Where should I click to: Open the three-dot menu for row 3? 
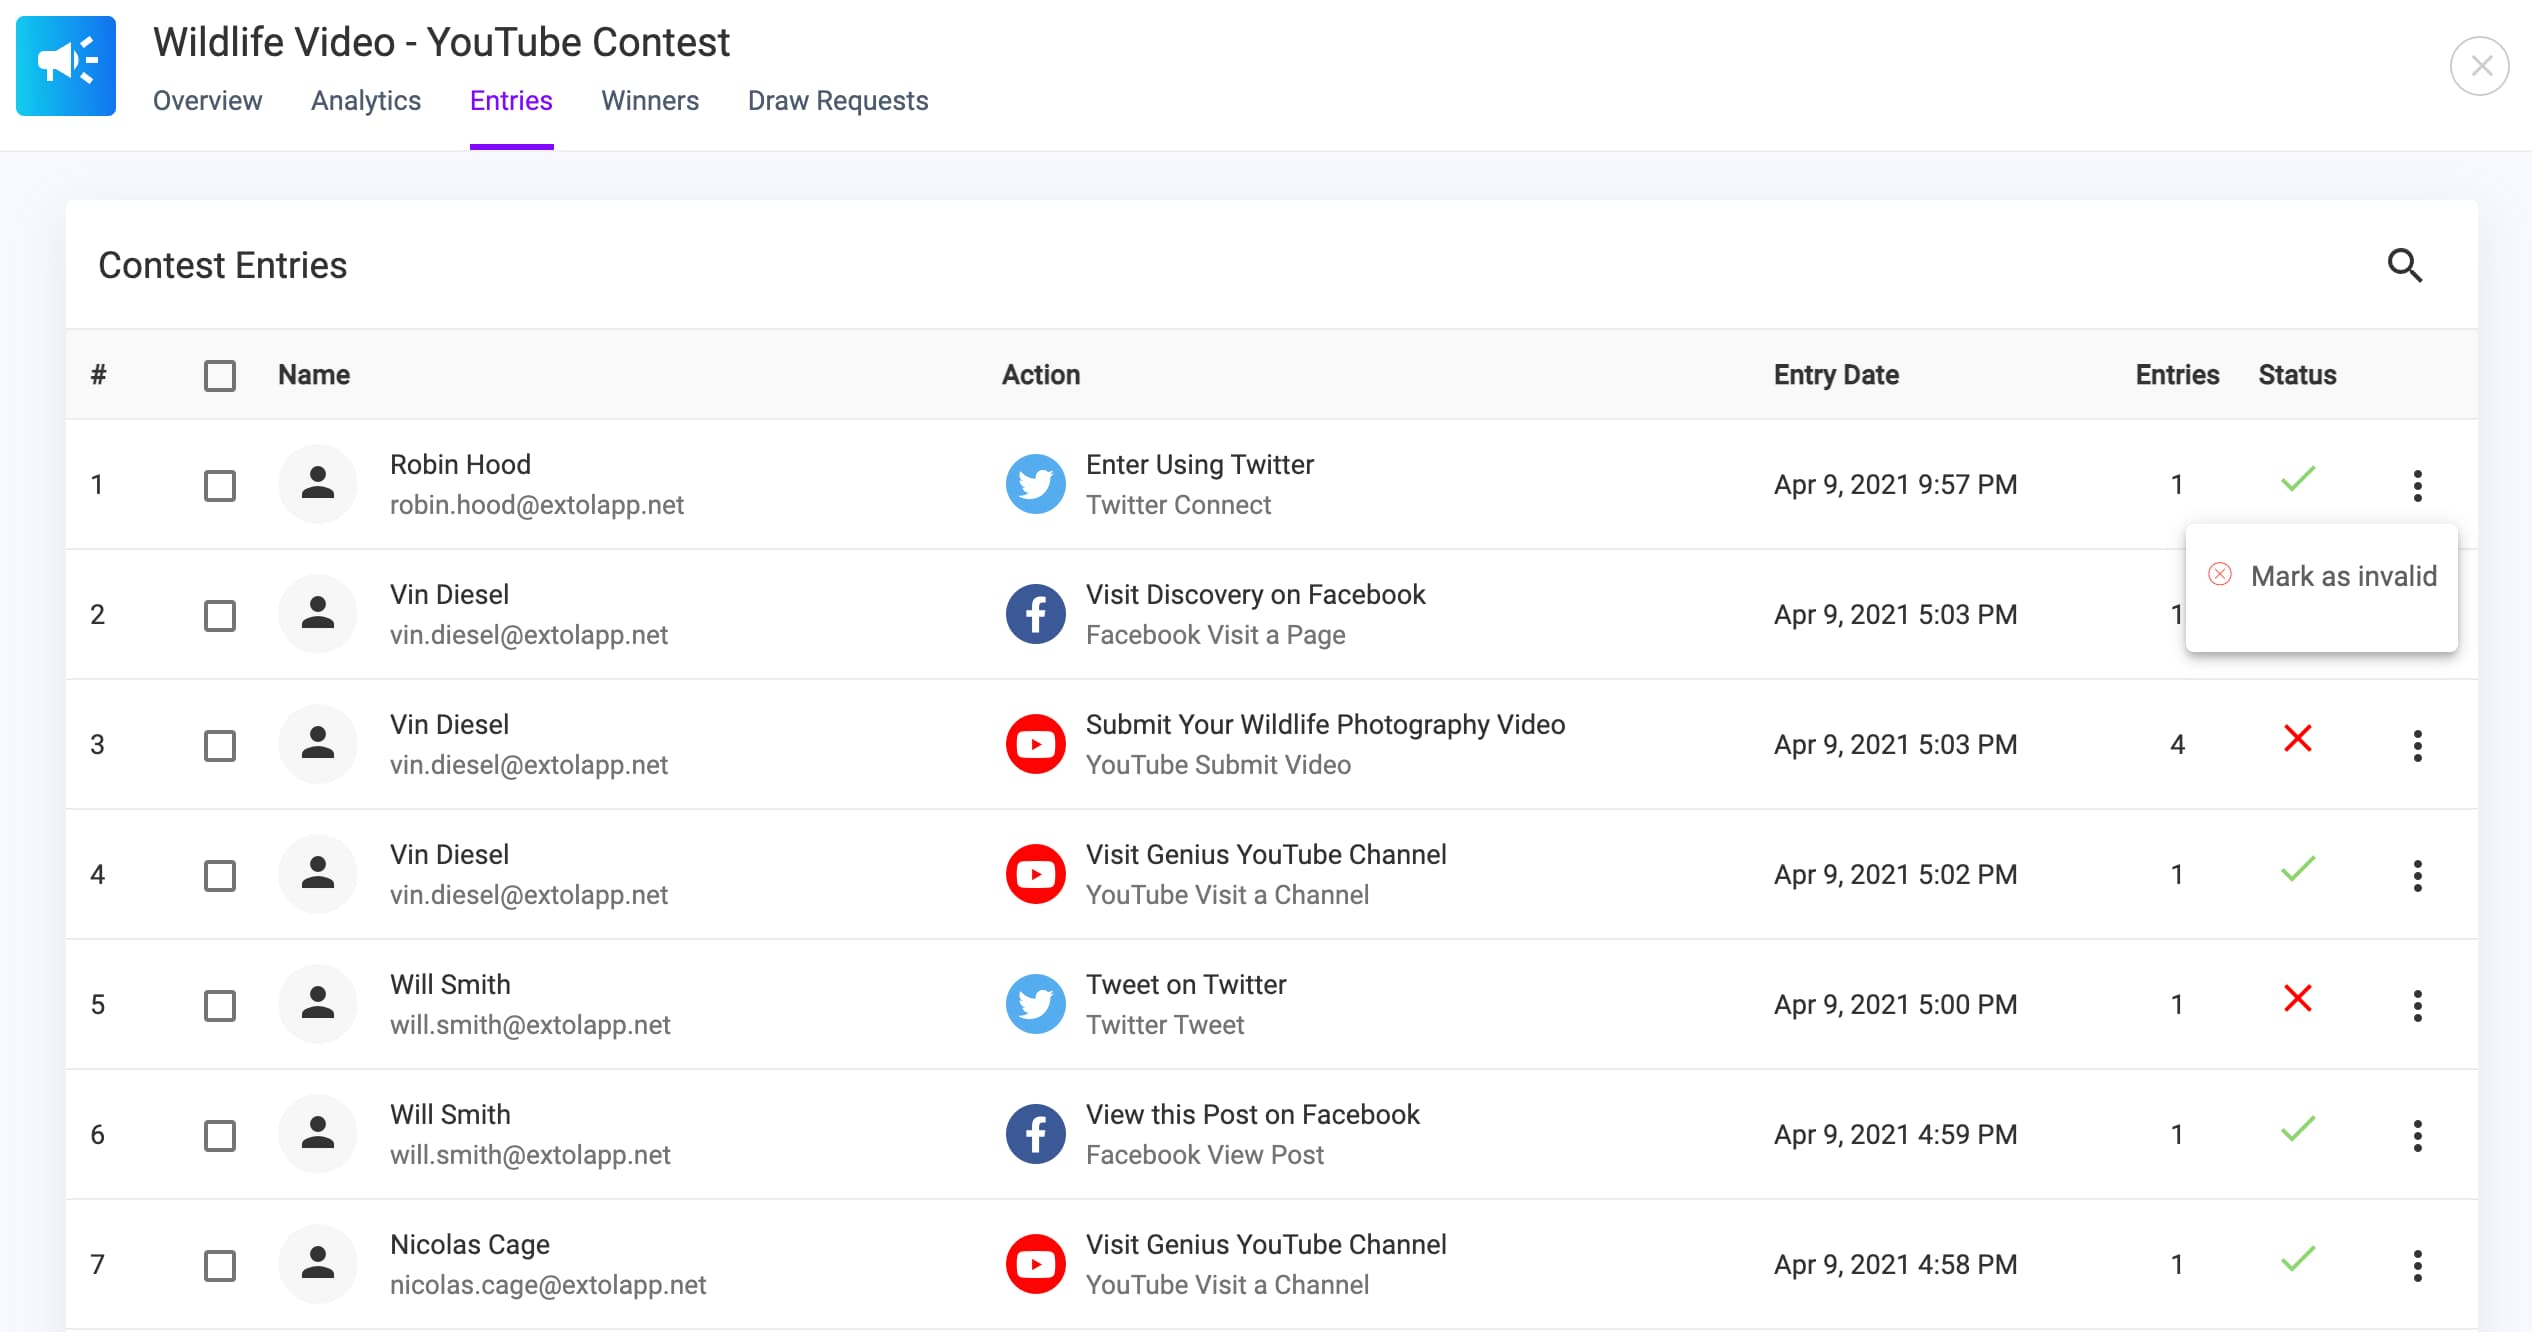click(2418, 746)
